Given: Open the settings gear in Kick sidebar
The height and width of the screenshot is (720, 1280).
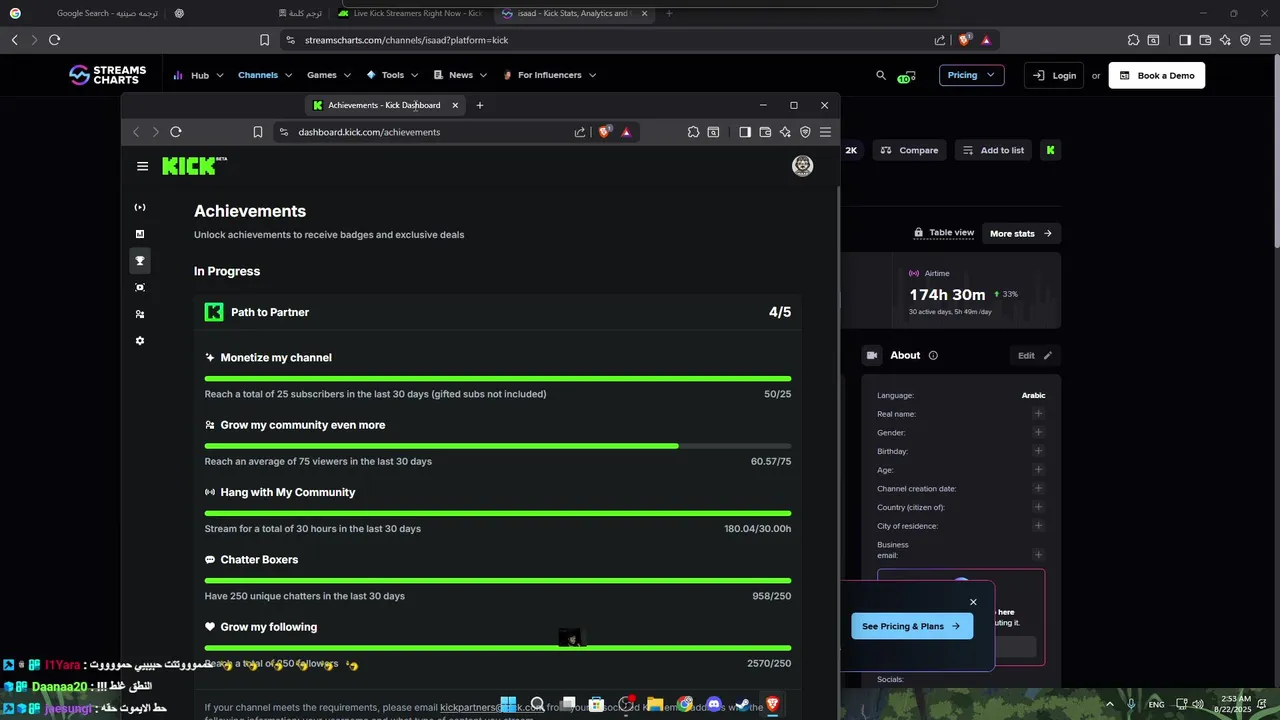Looking at the screenshot, I should tap(140, 341).
